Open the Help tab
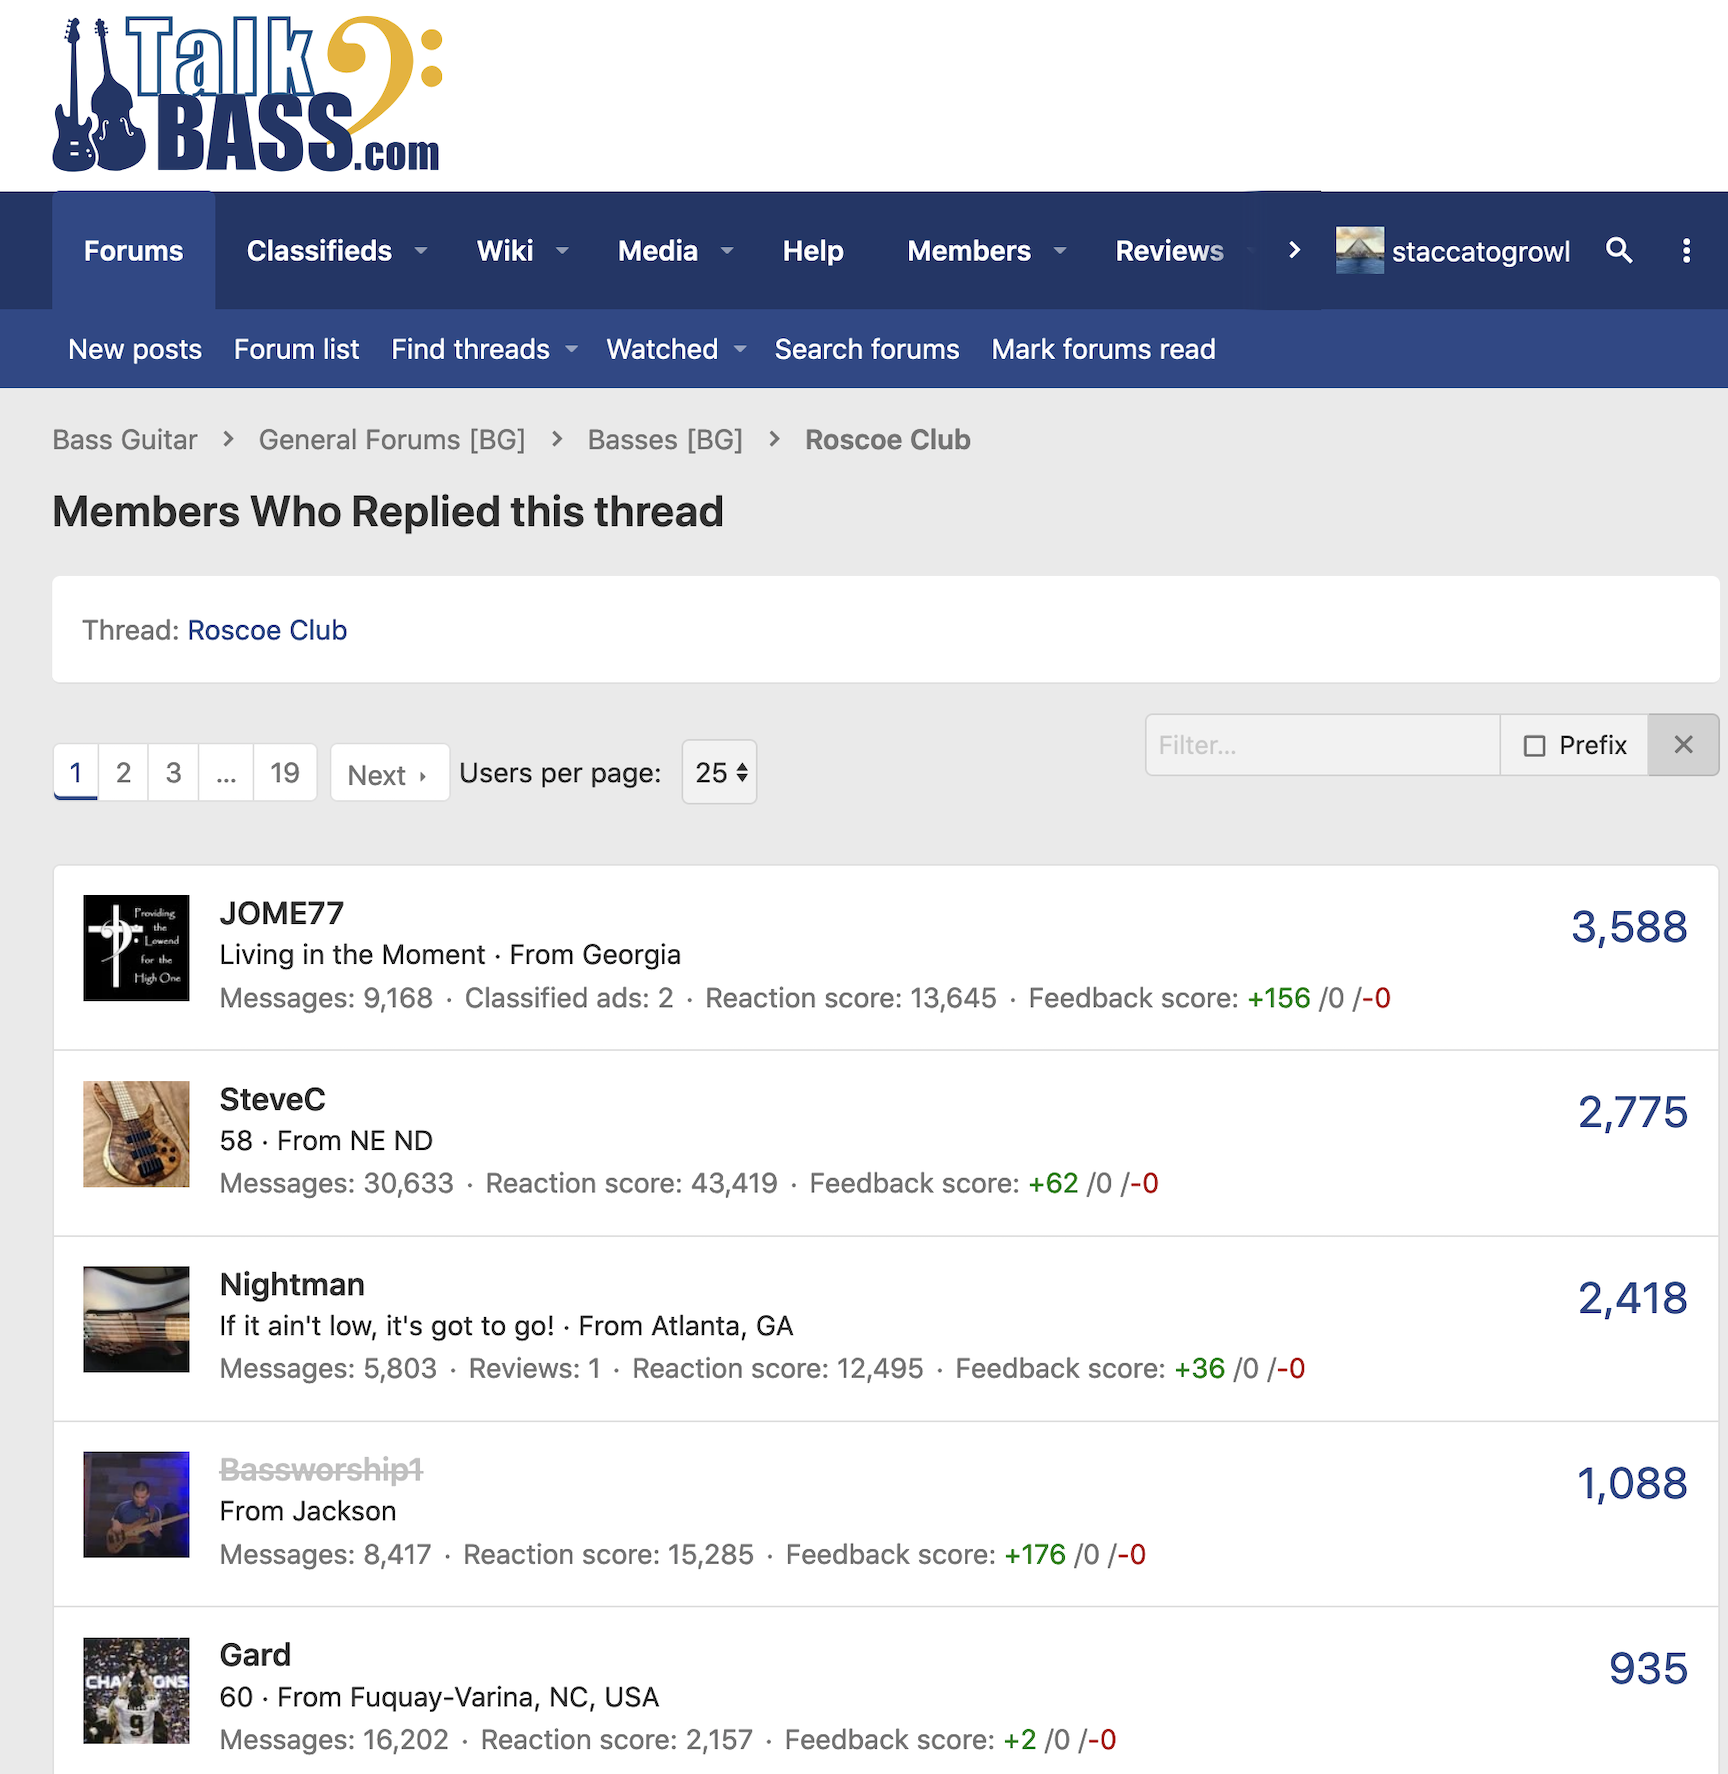 tap(813, 251)
